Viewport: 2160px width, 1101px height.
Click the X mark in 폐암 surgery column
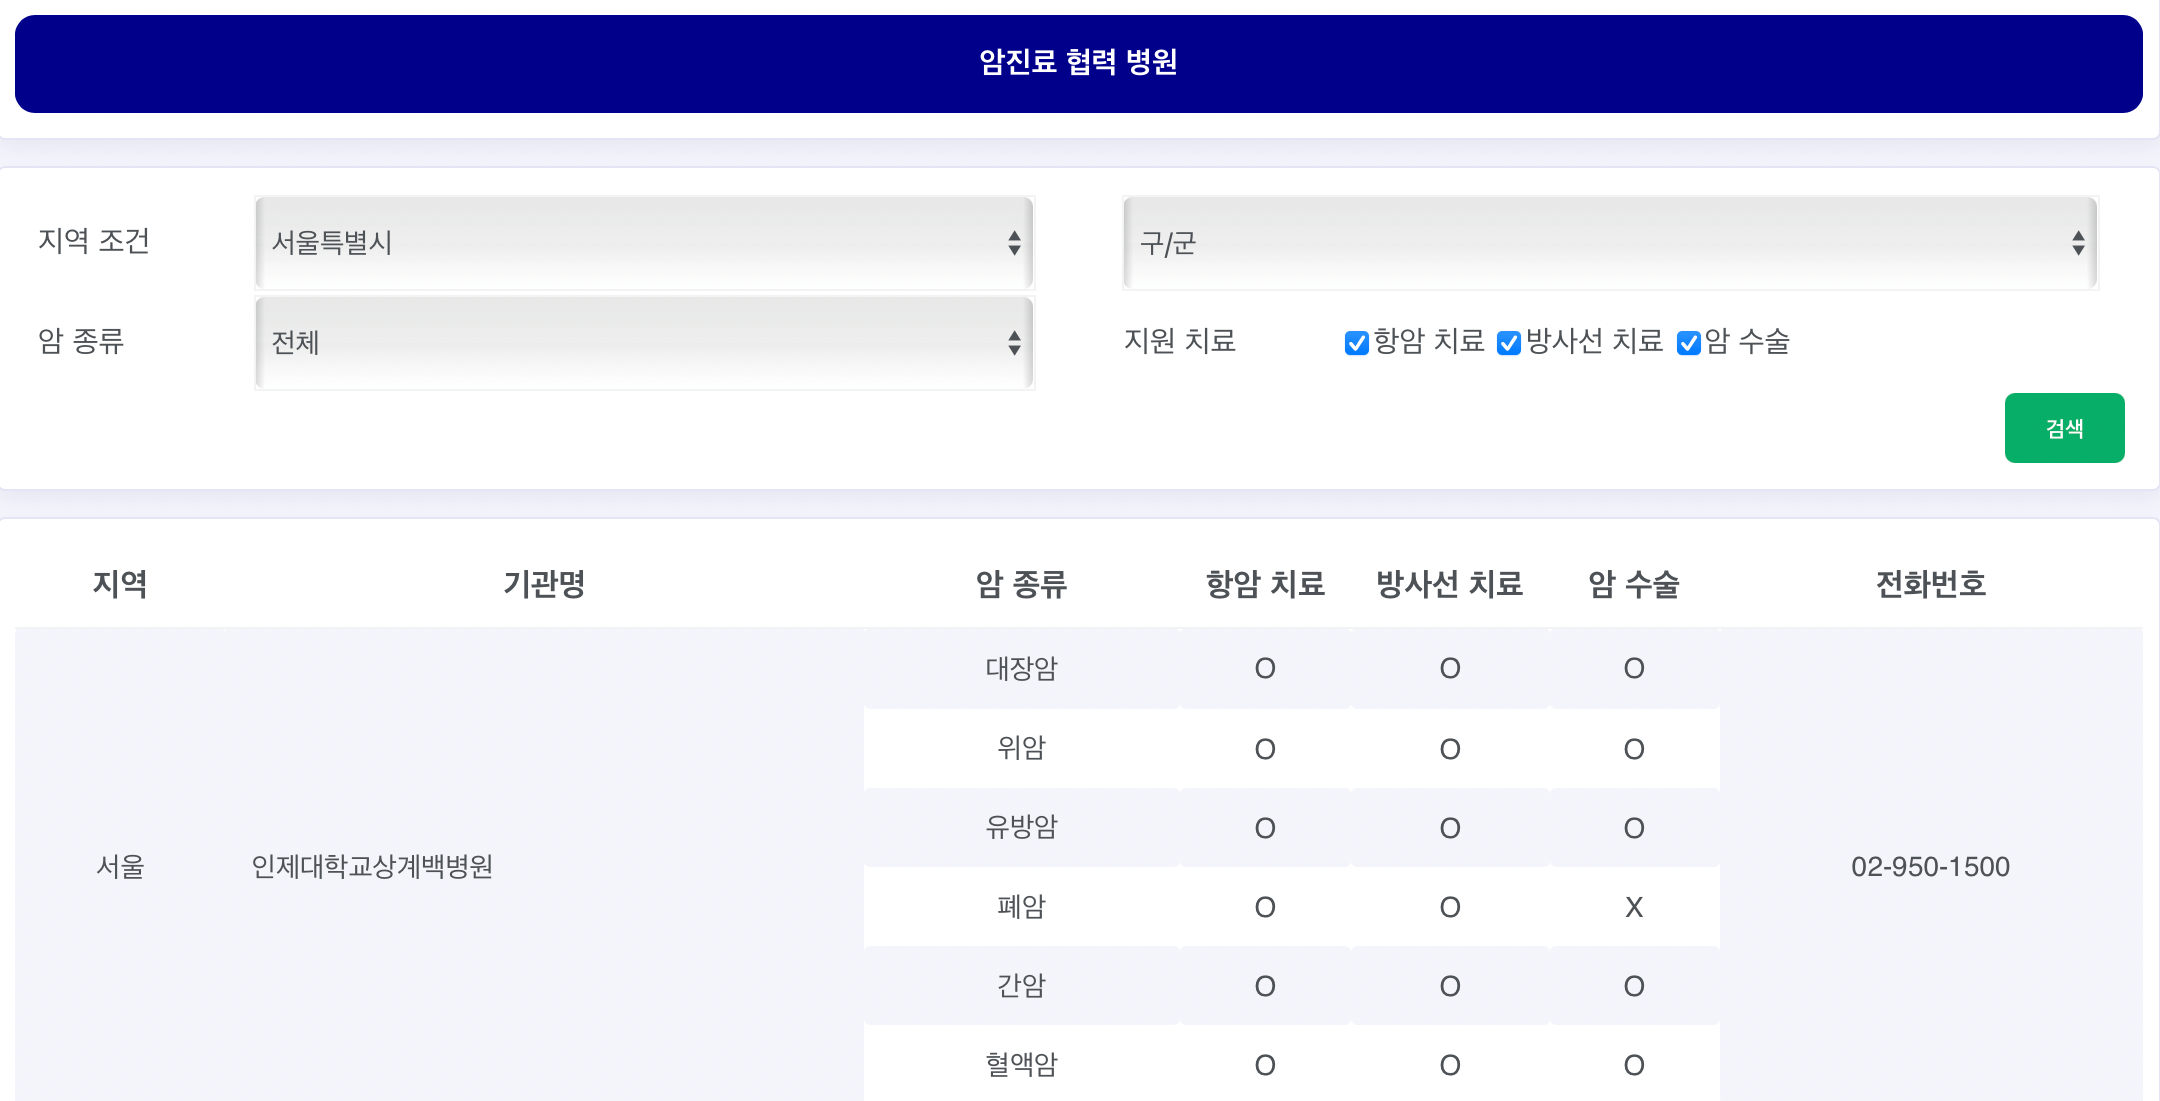1634,907
